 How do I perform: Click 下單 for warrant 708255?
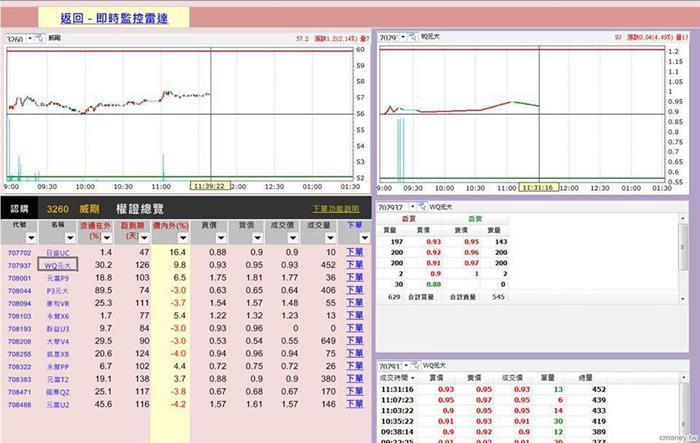click(x=355, y=353)
